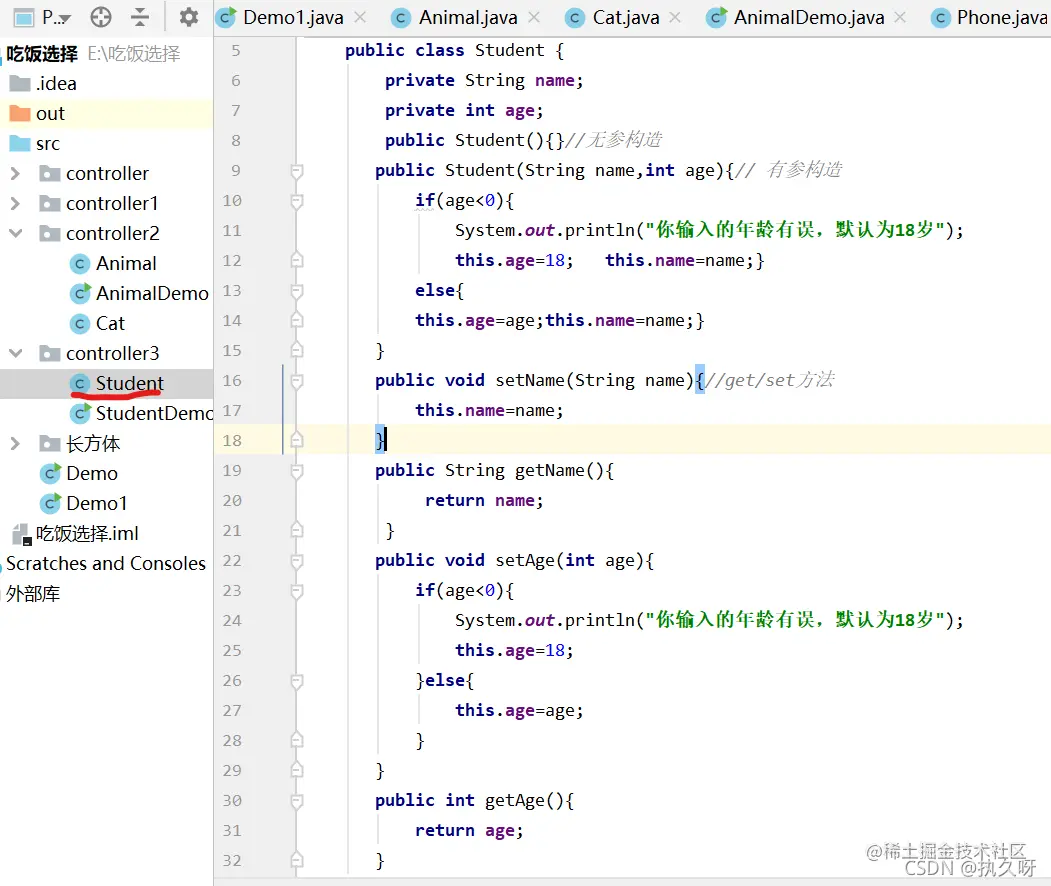Collapse the controller2 package
Screen dimensions: 1051x886
coord(15,233)
